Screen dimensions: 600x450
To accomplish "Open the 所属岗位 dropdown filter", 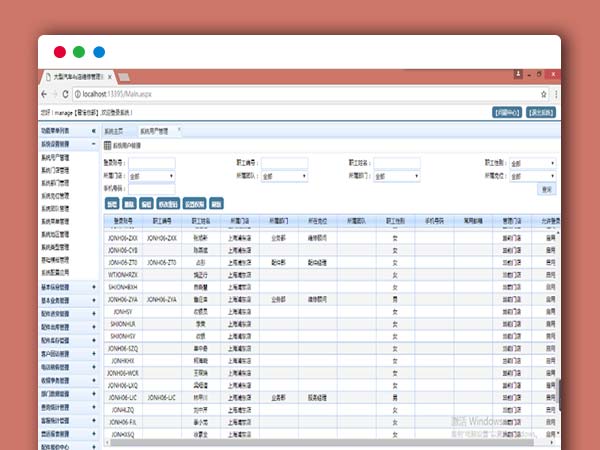I will tap(532, 176).
